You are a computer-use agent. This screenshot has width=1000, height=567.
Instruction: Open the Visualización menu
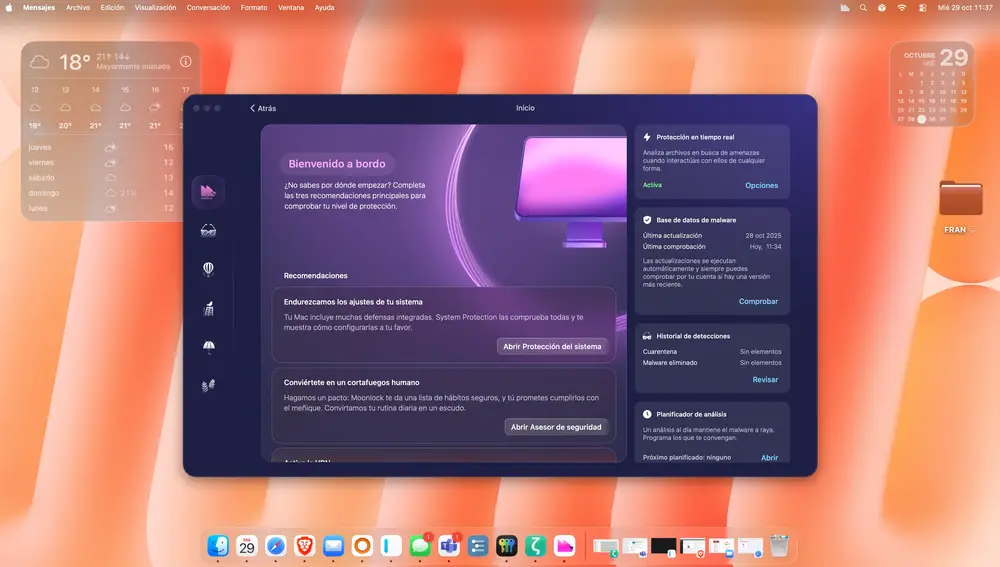[155, 8]
